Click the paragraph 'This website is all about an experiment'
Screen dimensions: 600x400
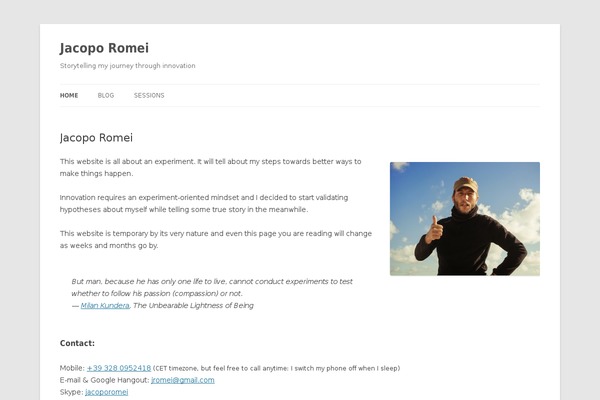210,167
